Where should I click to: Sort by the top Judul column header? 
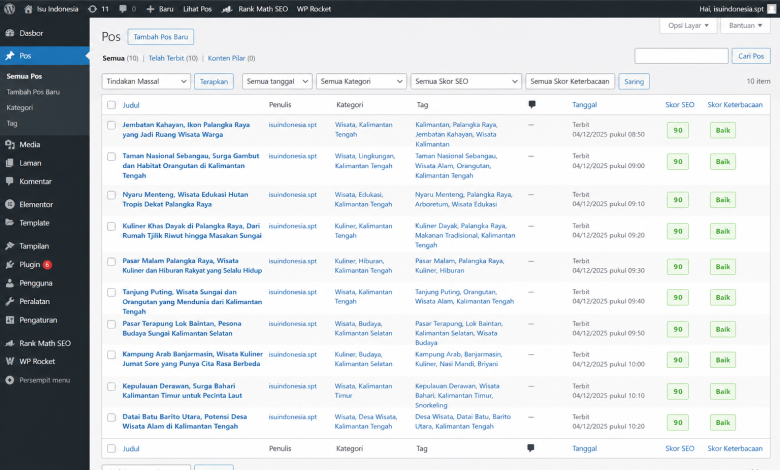pyautogui.click(x=131, y=105)
